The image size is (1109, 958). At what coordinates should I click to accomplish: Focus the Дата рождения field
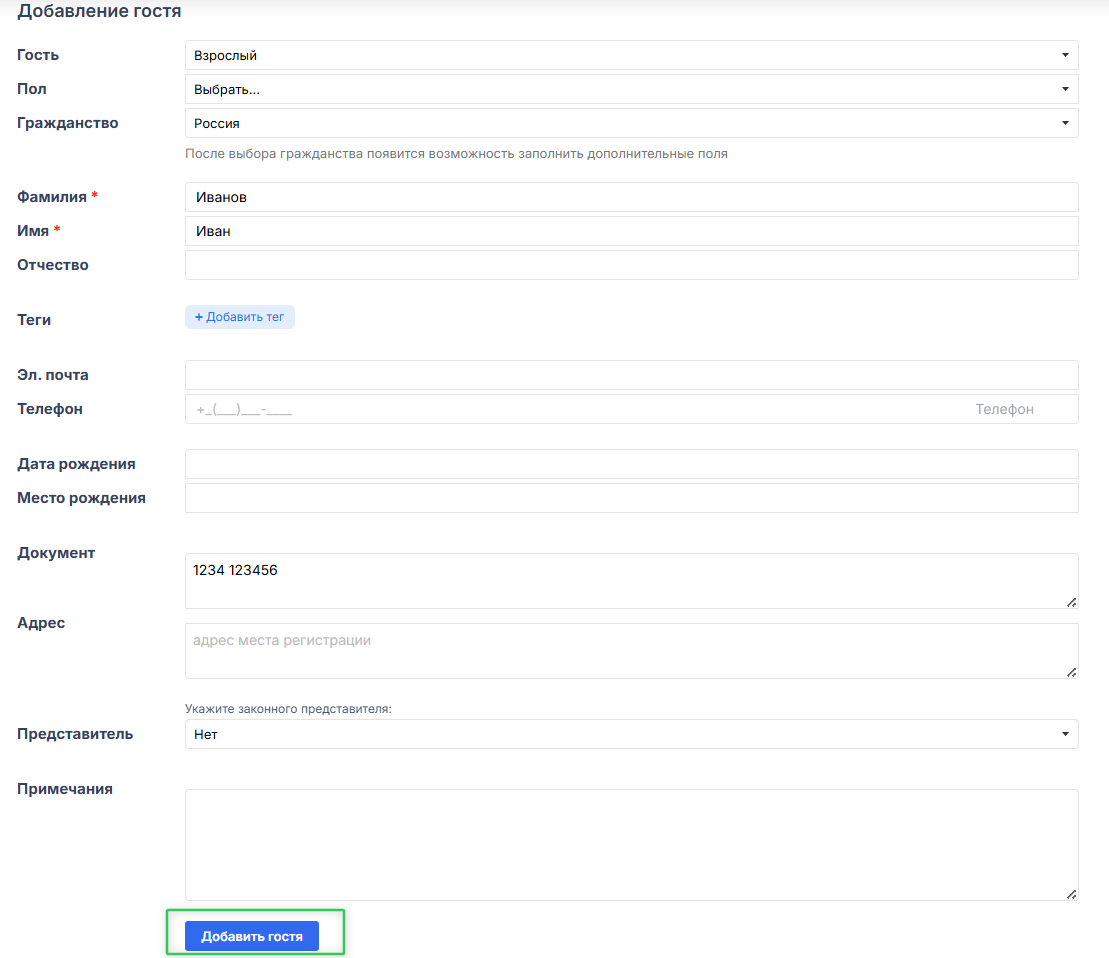tap(631, 464)
